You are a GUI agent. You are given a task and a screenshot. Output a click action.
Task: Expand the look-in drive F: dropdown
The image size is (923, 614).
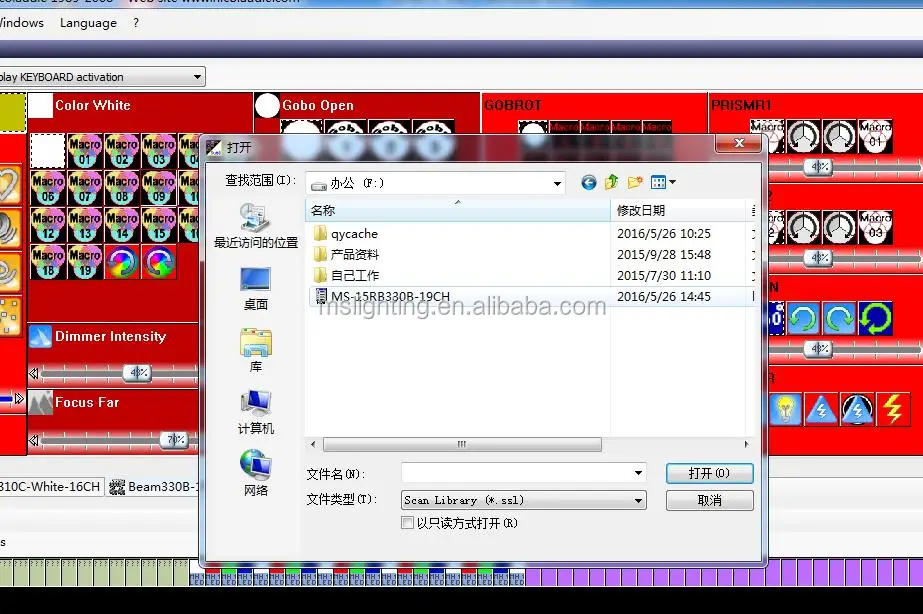click(x=557, y=184)
